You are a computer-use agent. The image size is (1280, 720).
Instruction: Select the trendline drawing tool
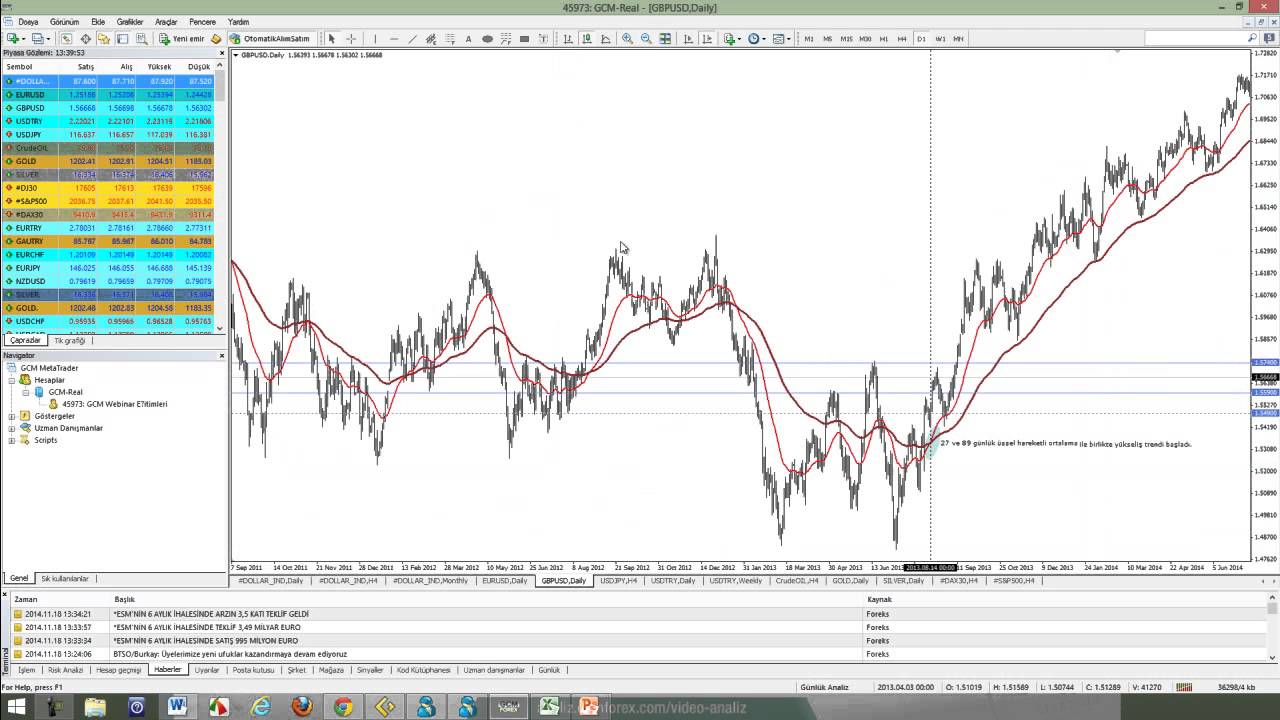[412, 39]
